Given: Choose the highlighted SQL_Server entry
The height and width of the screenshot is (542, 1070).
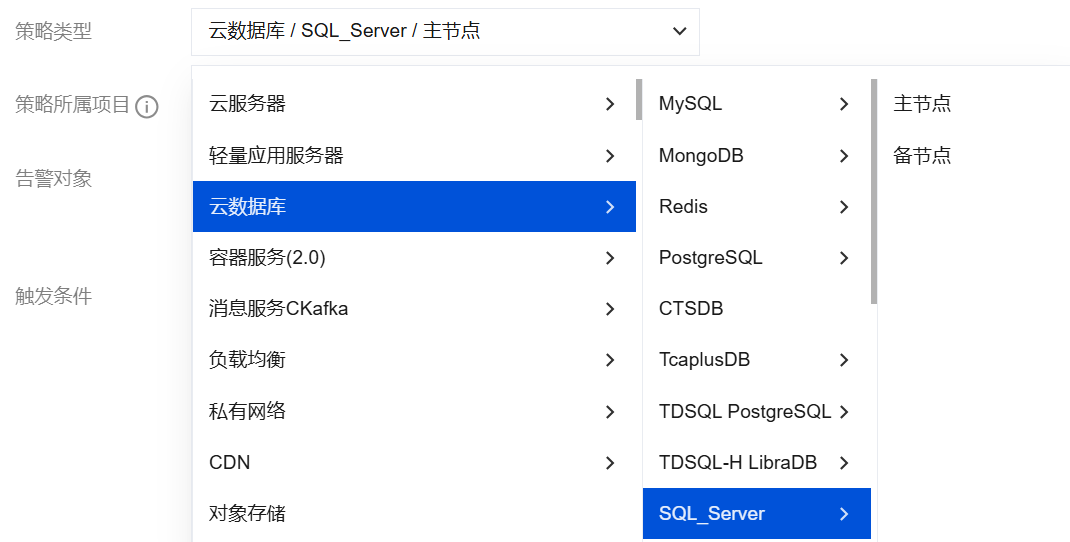Looking at the screenshot, I should [757, 513].
